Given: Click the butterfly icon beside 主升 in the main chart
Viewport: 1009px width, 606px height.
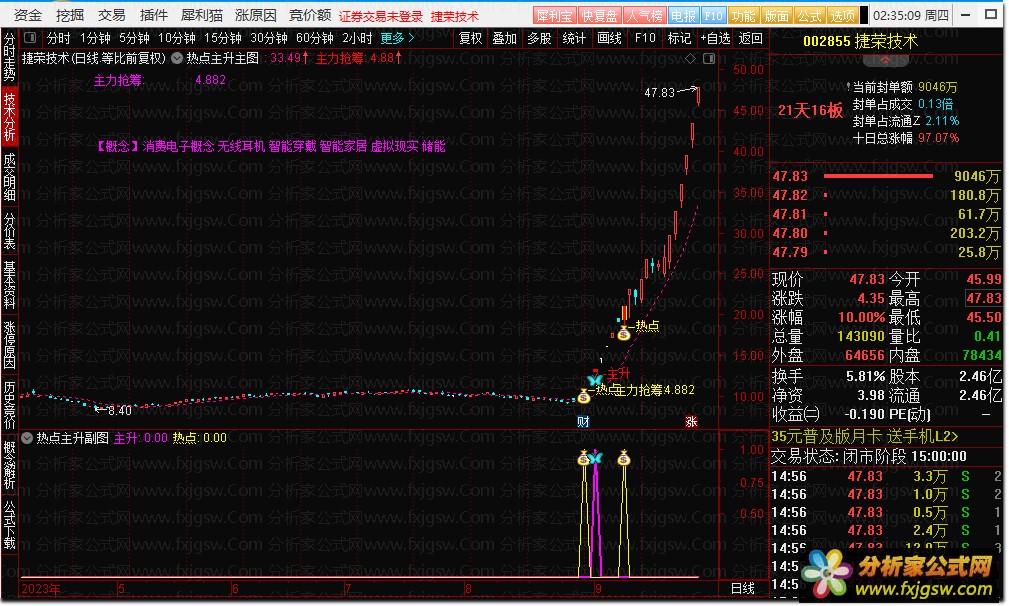Looking at the screenshot, I should [595, 380].
